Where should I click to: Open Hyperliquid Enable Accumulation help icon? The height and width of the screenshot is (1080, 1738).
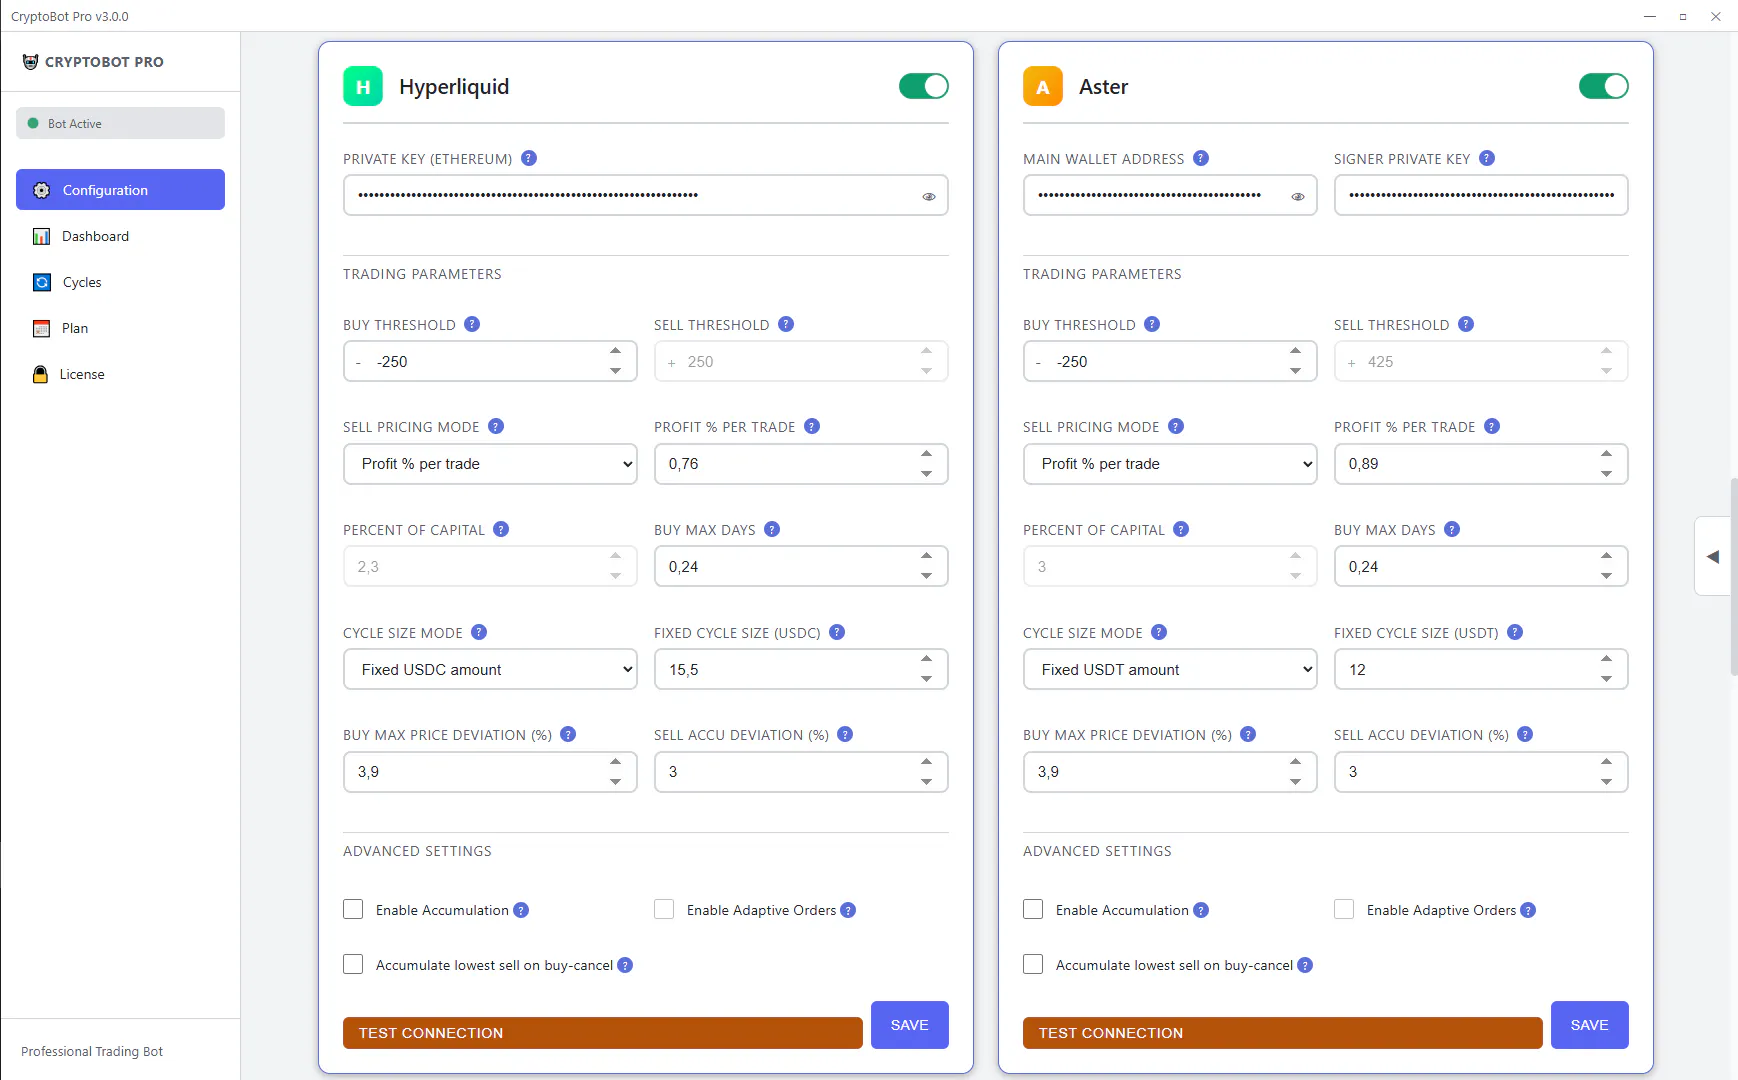(521, 910)
